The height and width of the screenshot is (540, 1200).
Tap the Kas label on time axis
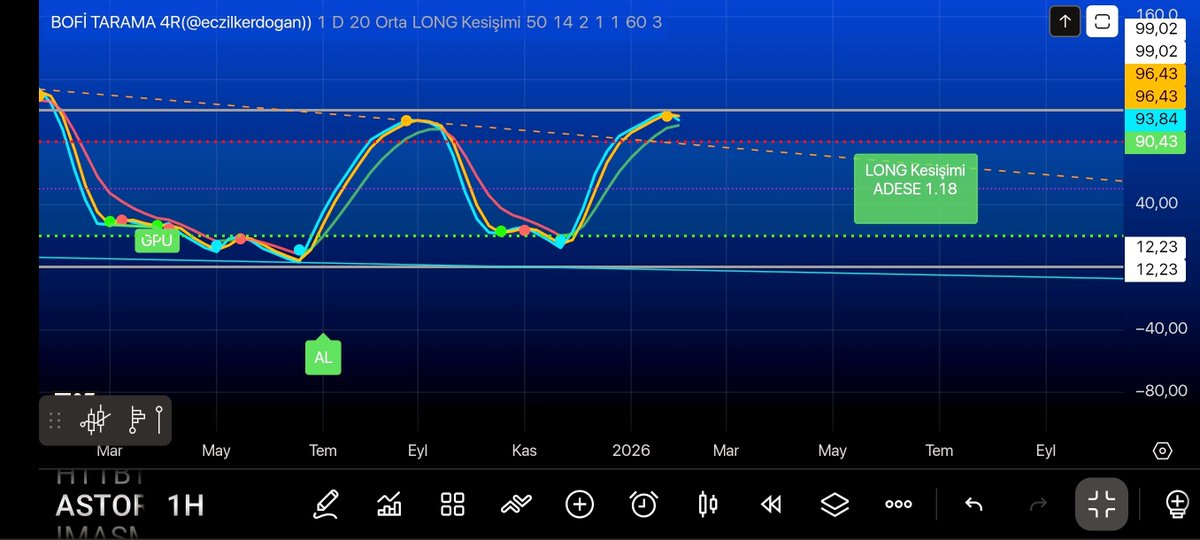[524, 451]
